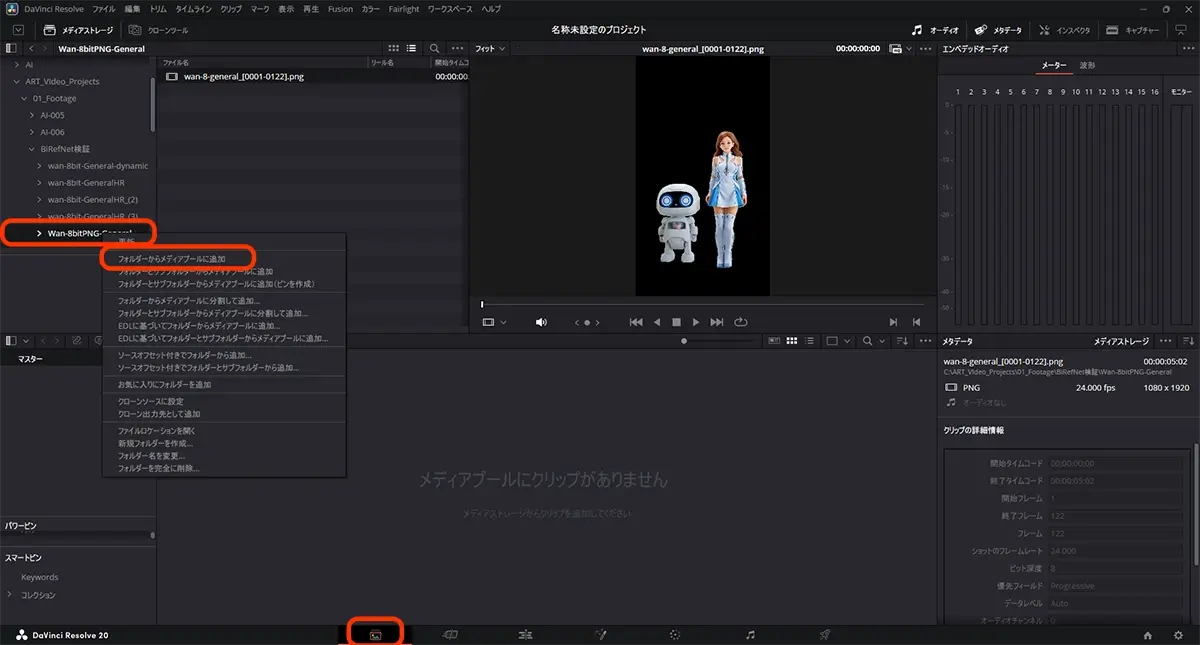The width and height of the screenshot is (1200, 645).
Task: Open the Clone Tool
Action: (160, 29)
